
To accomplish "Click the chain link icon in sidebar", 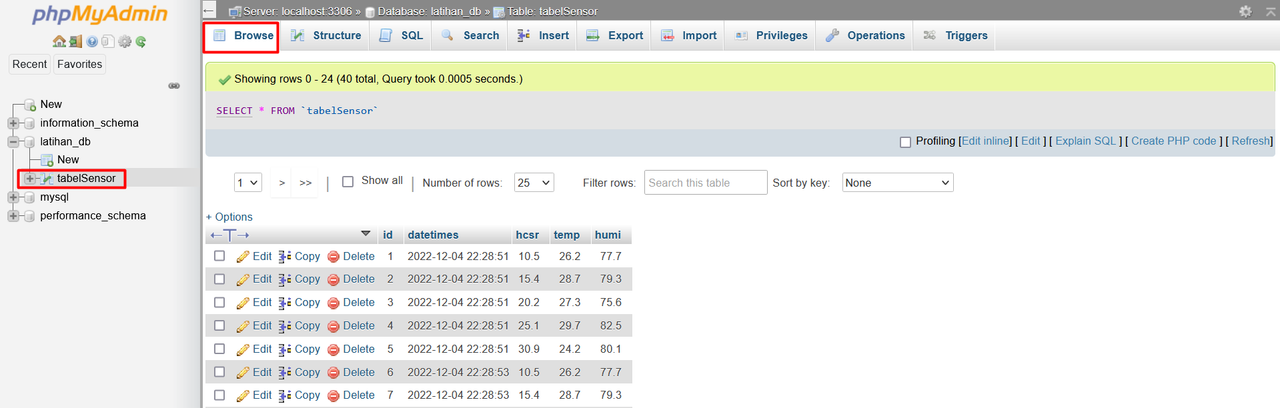I will coord(174,86).
